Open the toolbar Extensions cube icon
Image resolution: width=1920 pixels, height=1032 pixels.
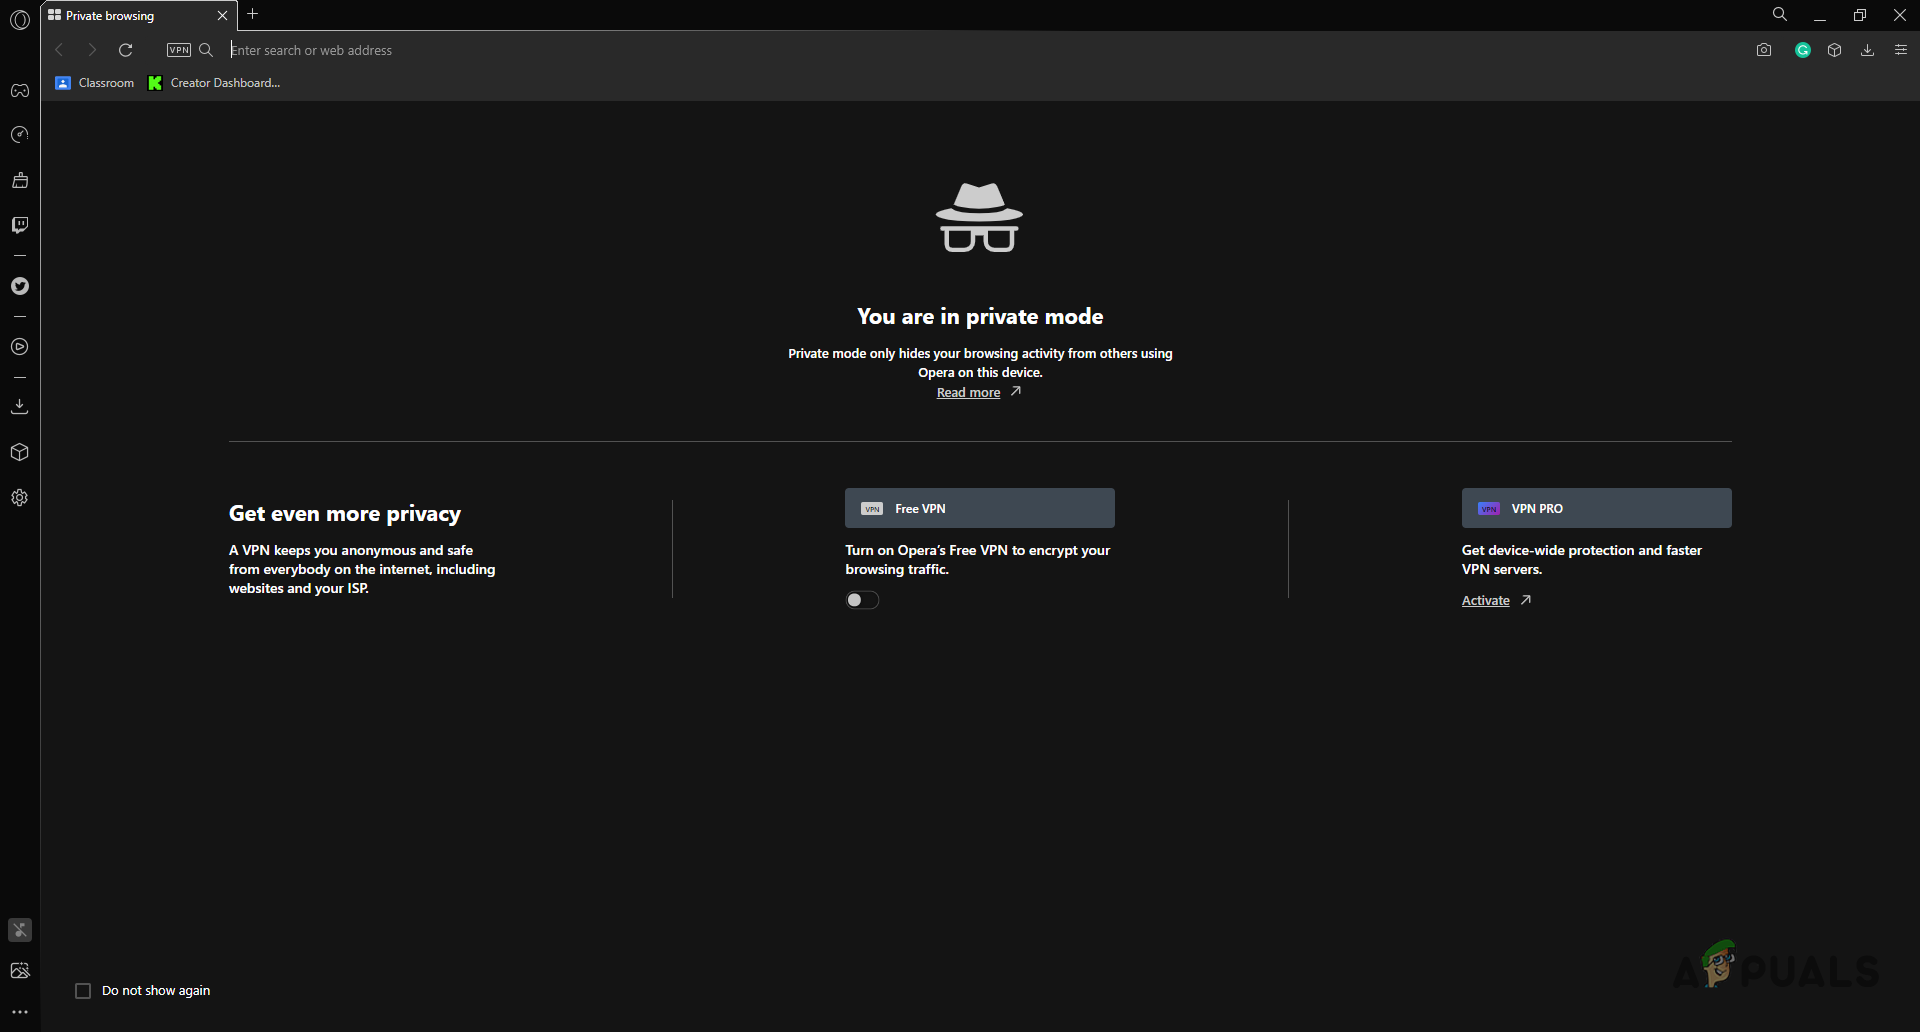1835,50
